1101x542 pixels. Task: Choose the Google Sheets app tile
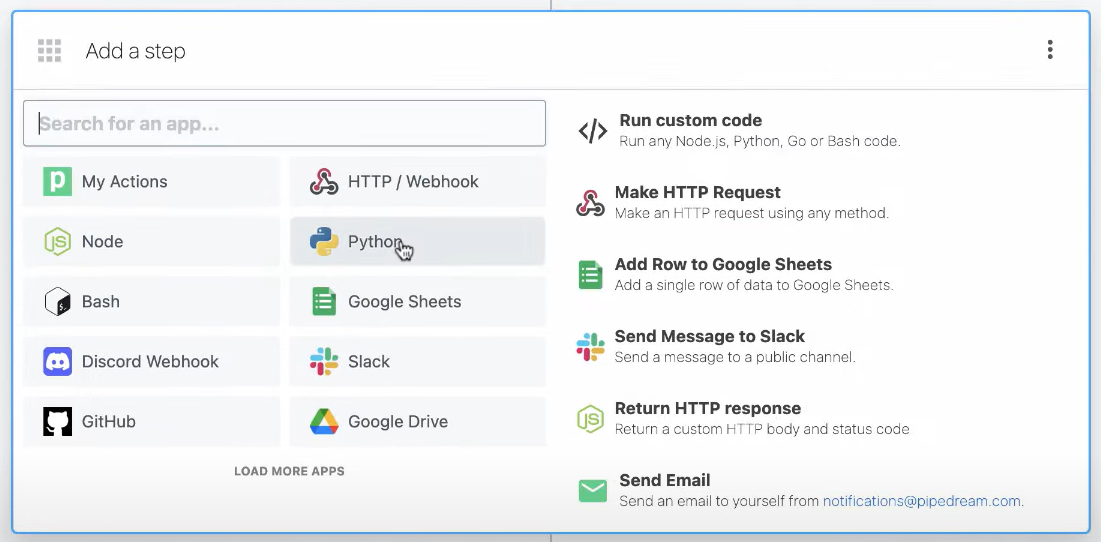(417, 301)
